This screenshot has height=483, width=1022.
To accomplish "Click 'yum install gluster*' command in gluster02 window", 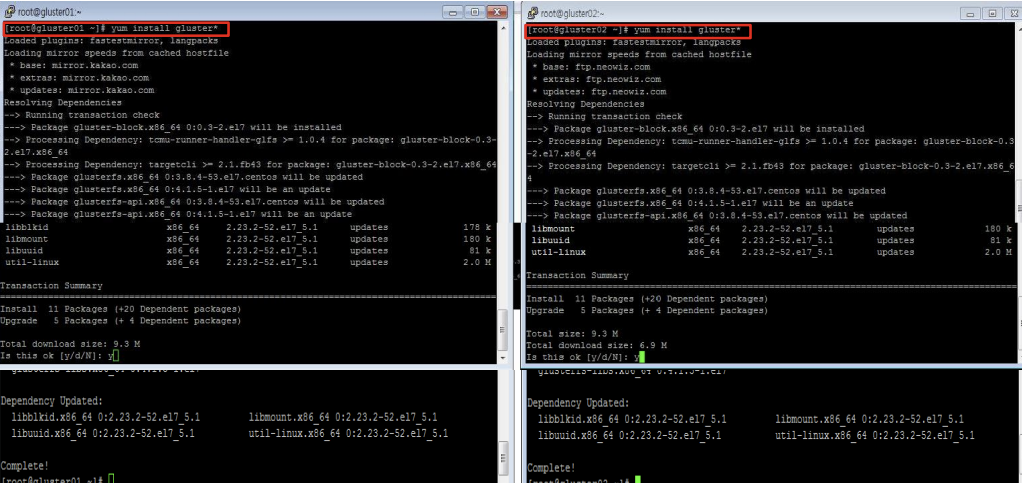I will point(687,30).
